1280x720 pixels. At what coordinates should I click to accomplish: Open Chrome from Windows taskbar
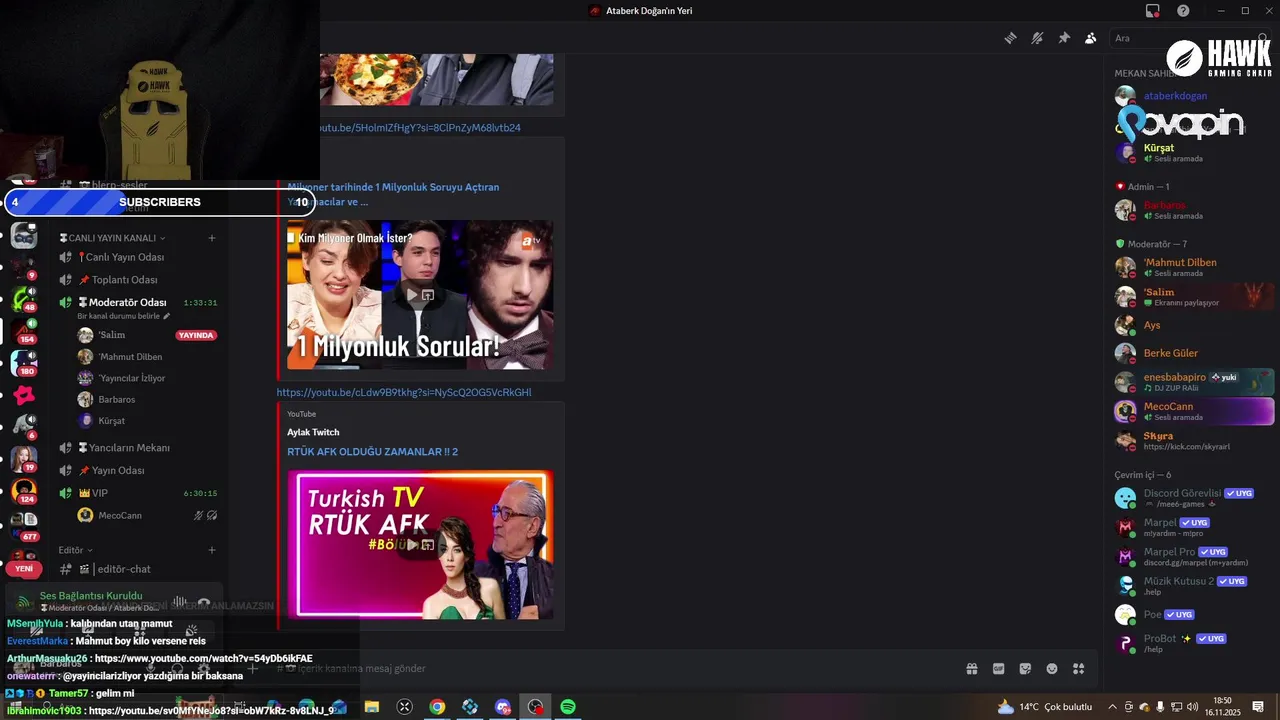[x=437, y=707]
